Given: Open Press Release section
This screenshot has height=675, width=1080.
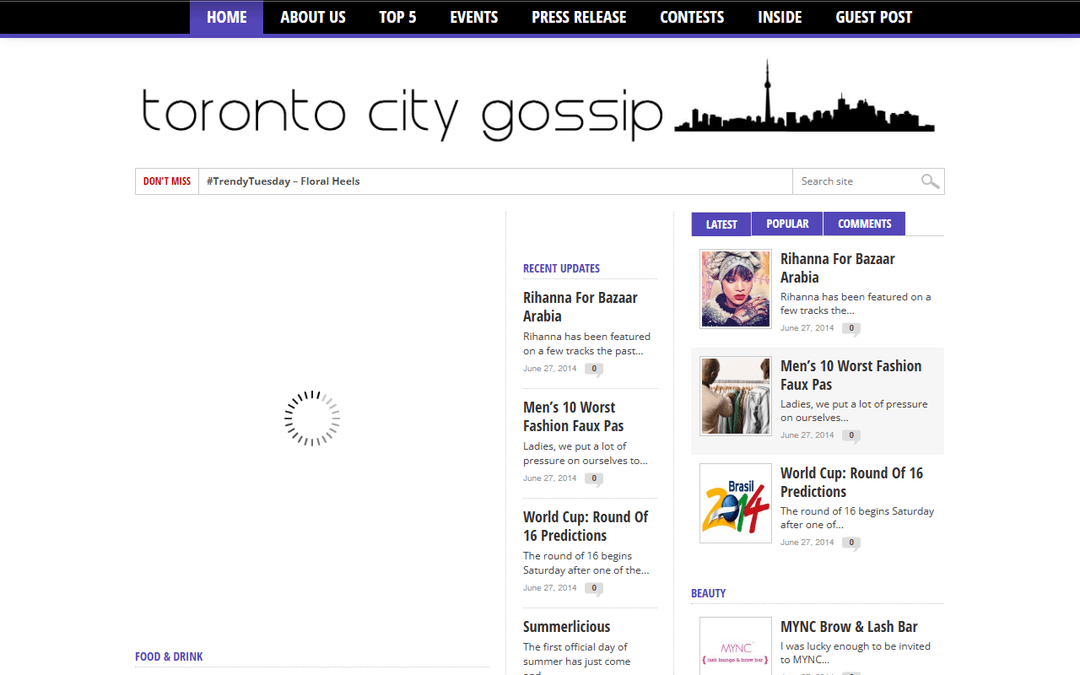Looking at the screenshot, I should pyautogui.click(x=579, y=17).
